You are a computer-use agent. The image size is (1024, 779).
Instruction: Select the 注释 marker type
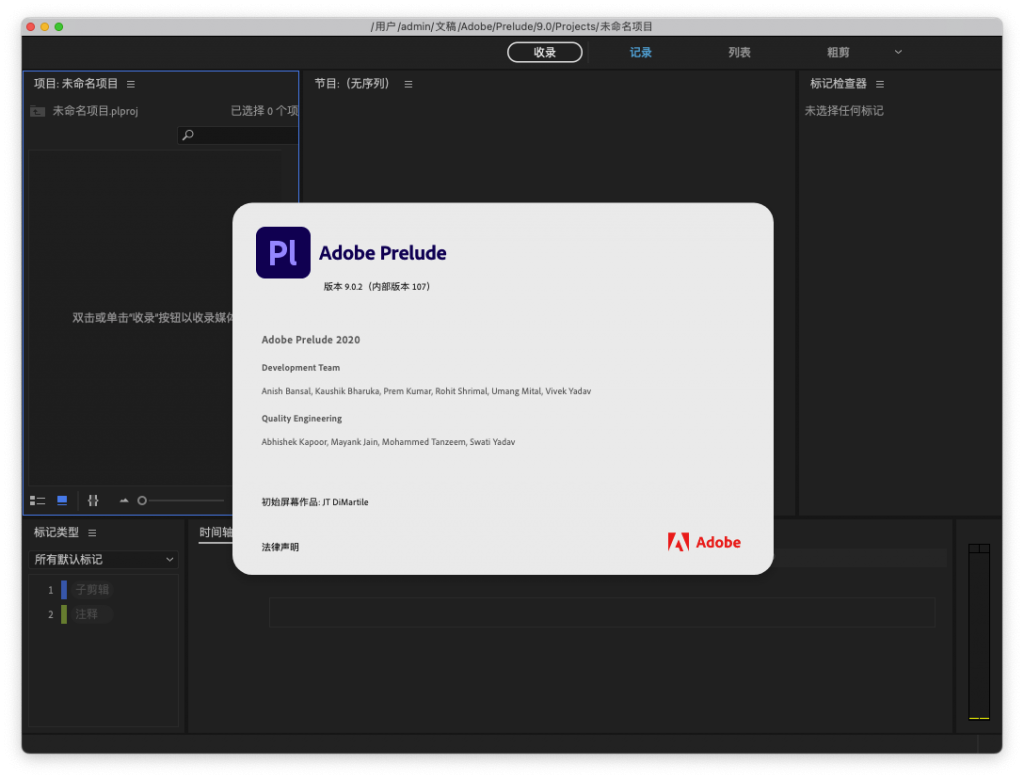(x=86, y=614)
